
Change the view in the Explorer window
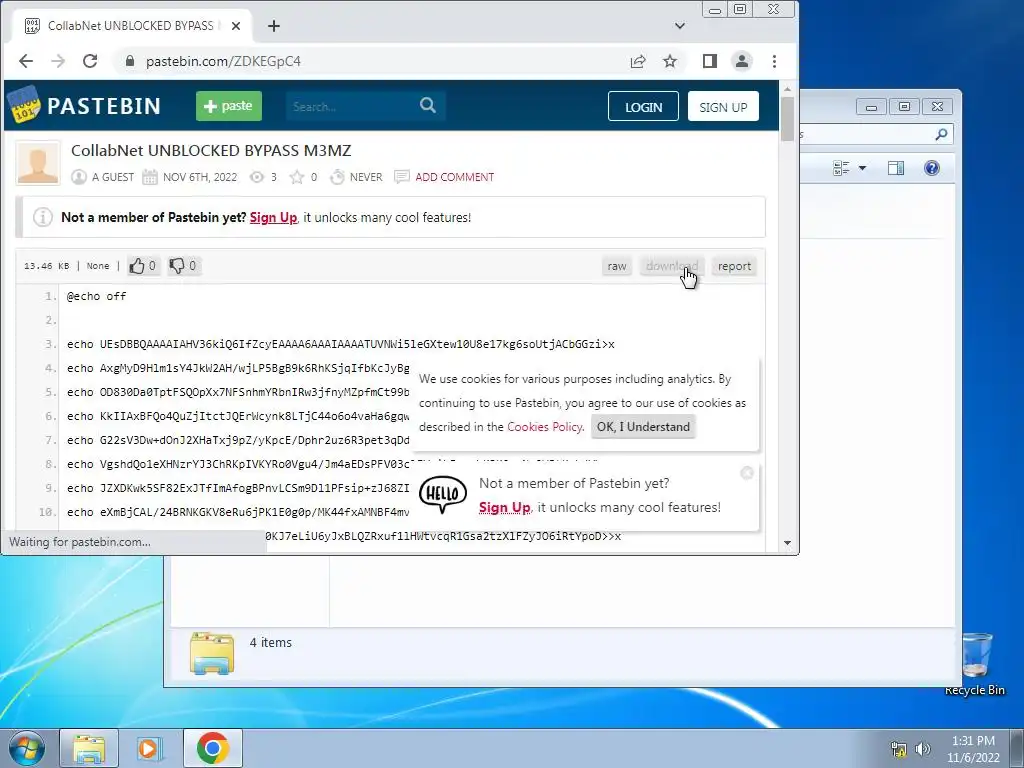pos(841,168)
